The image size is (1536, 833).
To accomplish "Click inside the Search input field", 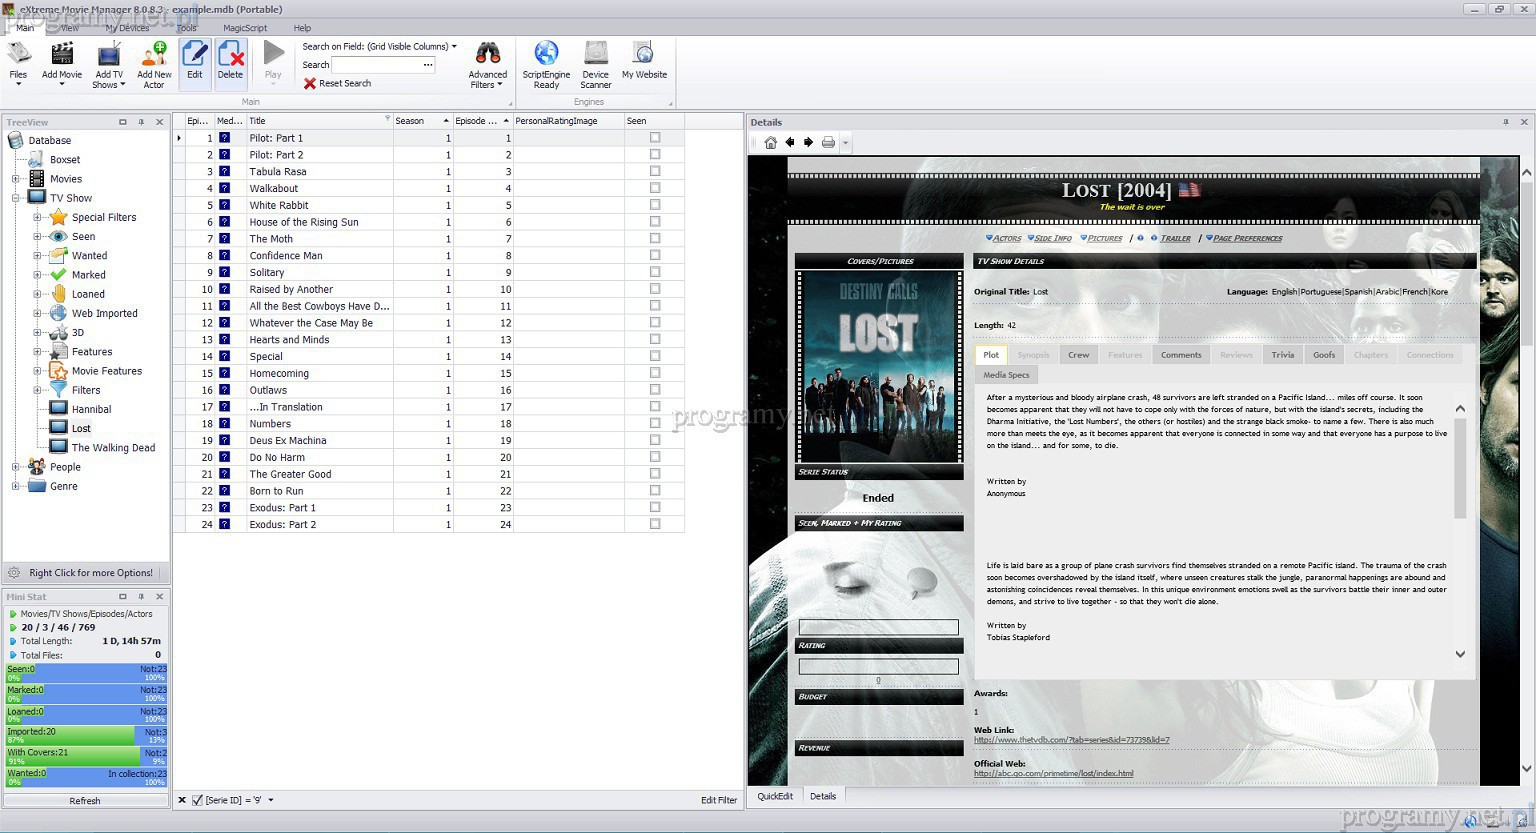I will pos(376,65).
